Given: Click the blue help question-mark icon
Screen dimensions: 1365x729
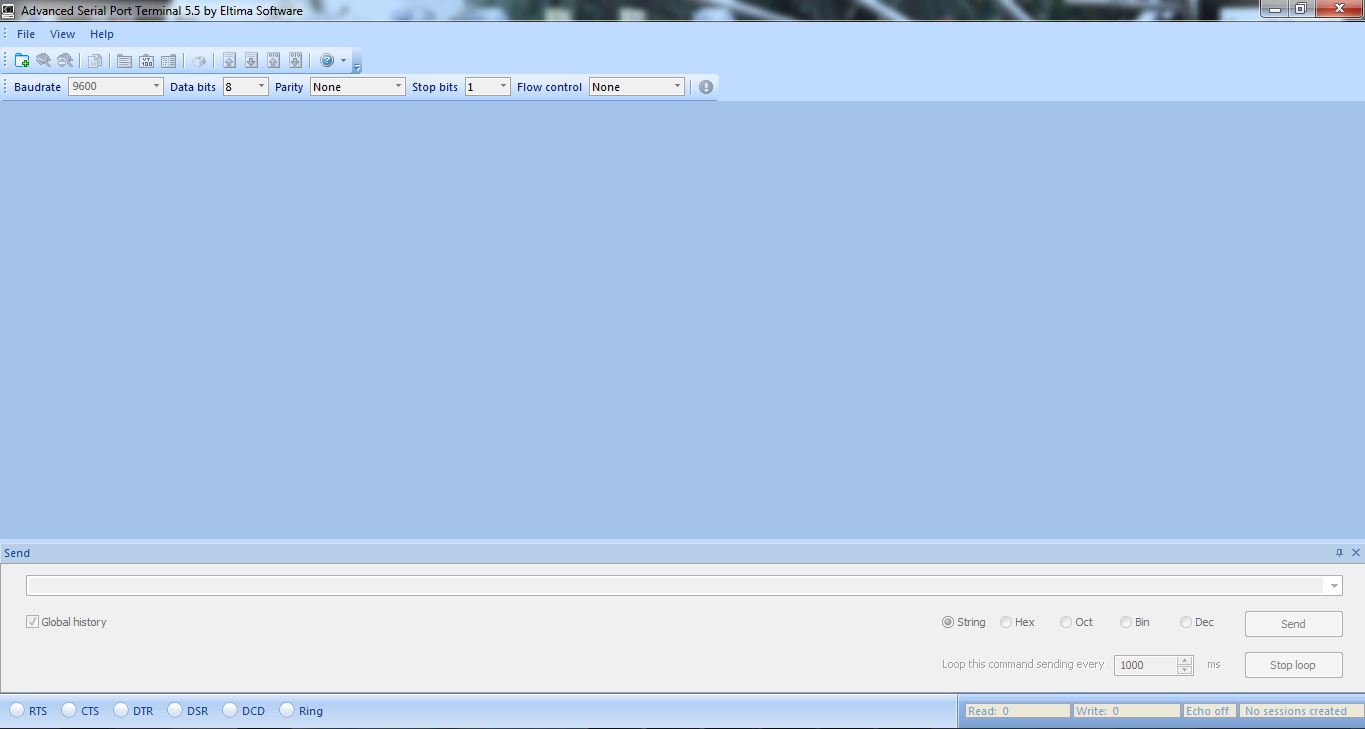Looking at the screenshot, I should point(326,61).
